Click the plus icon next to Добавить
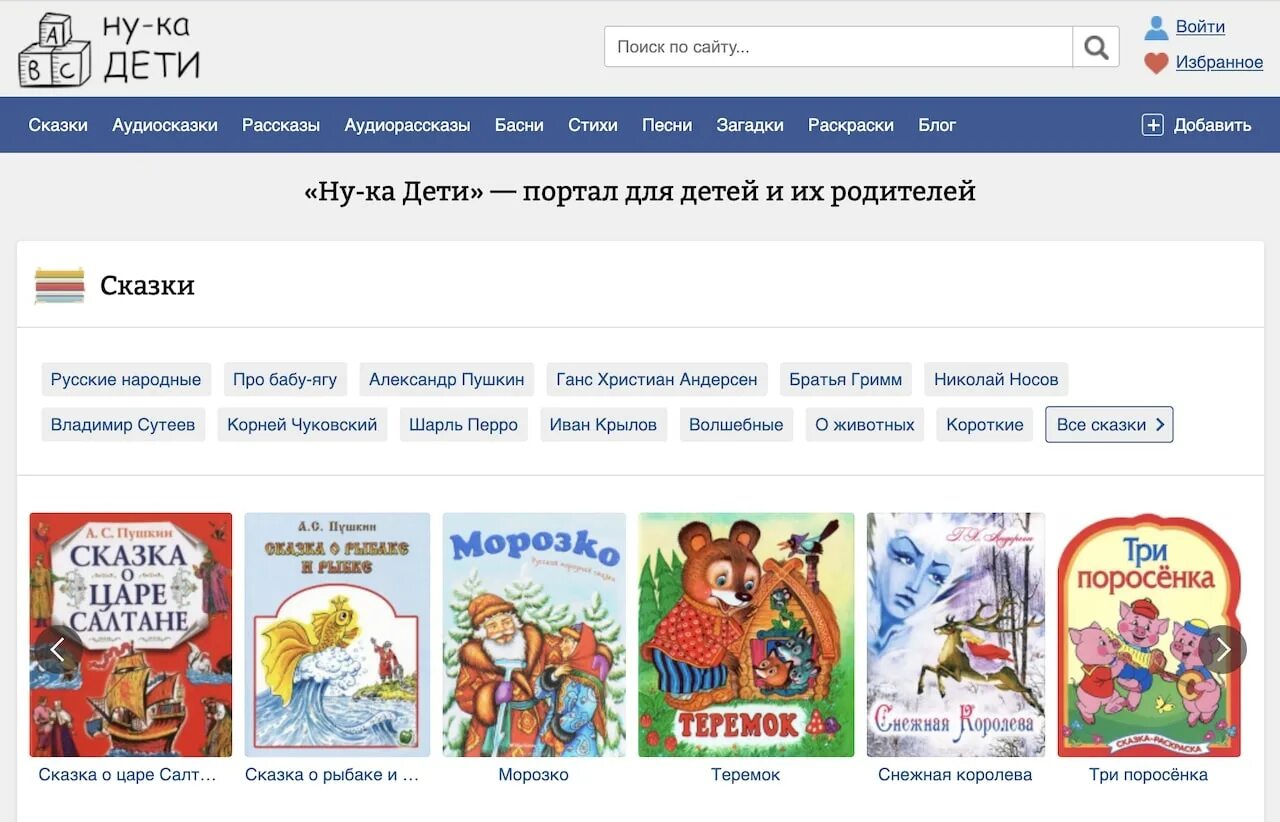Image resolution: width=1280 pixels, height=822 pixels. click(x=1153, y=125)
